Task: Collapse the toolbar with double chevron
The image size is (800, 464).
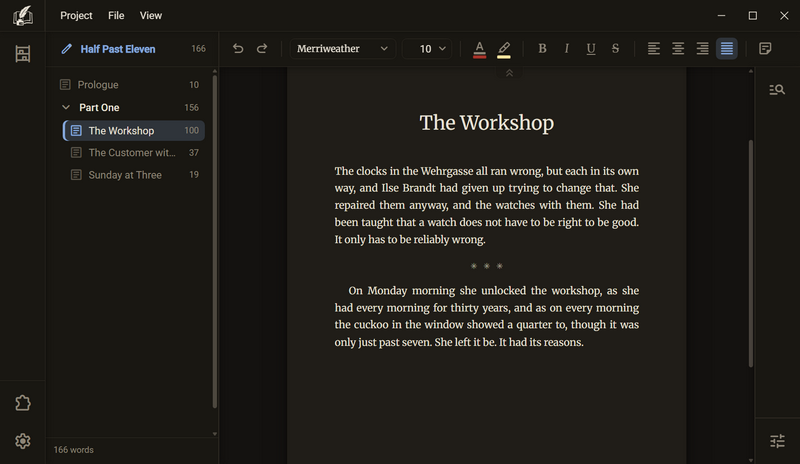Action: [x=509, y=74]
